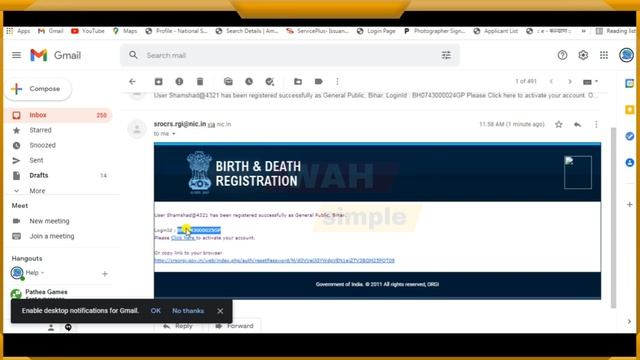Open Google account avatar
Image resolution: width=640 pixels, height=360 pixels.
point(626,55)
